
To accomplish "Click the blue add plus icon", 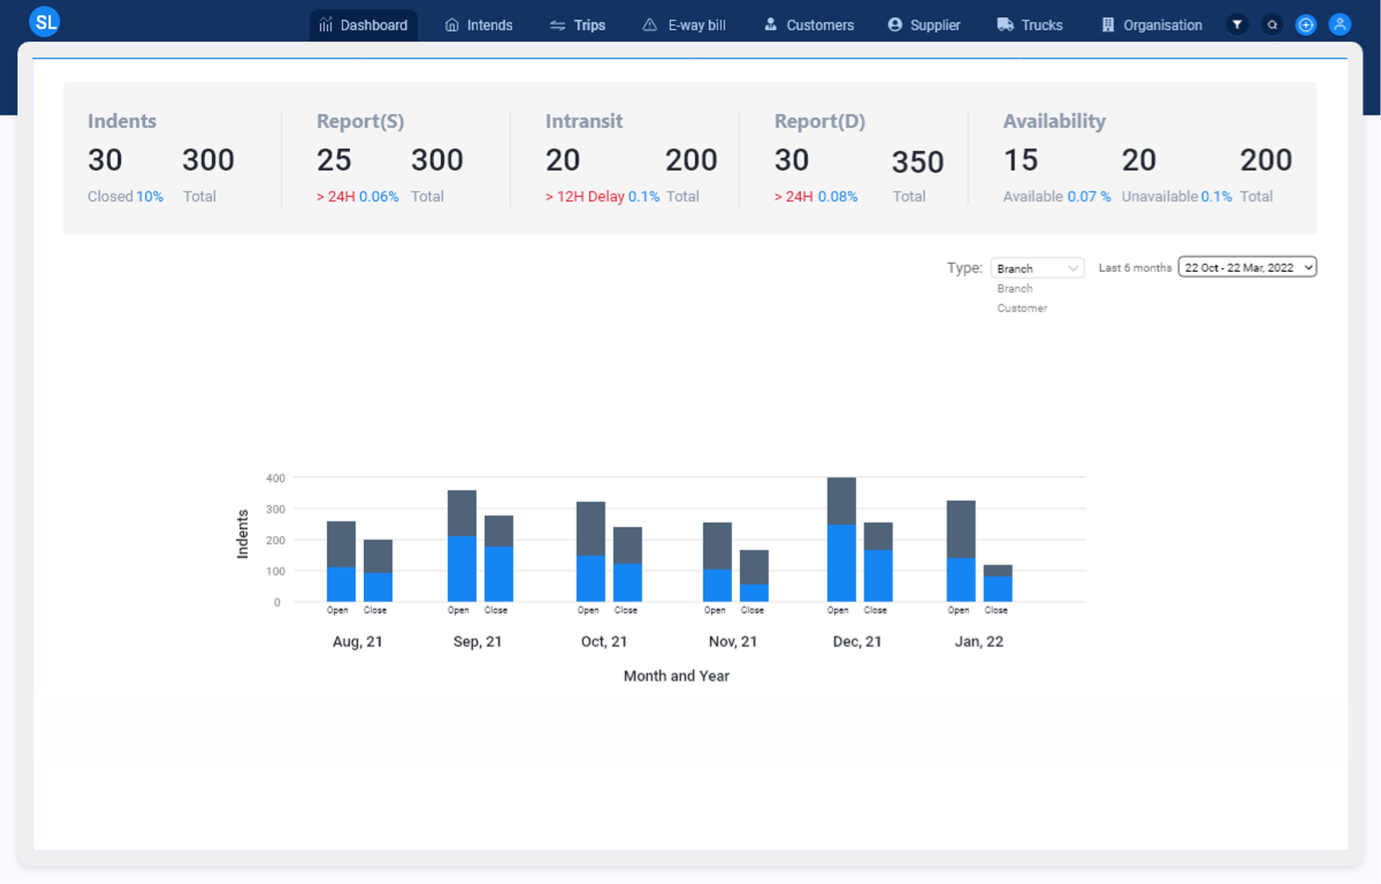I will 1306,25.
